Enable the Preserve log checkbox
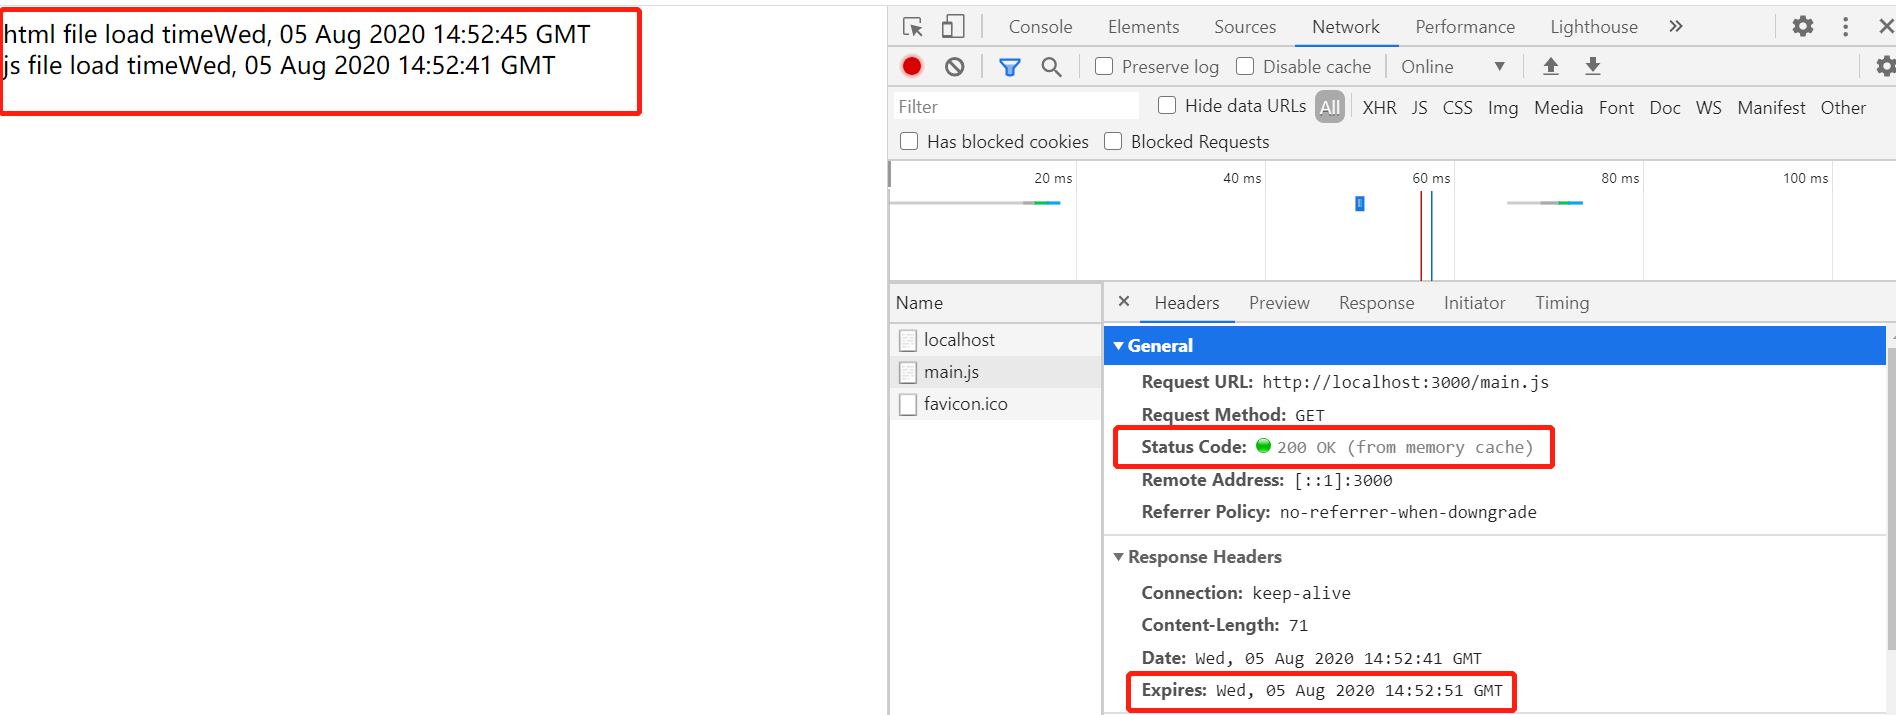 click(1104, 67)
